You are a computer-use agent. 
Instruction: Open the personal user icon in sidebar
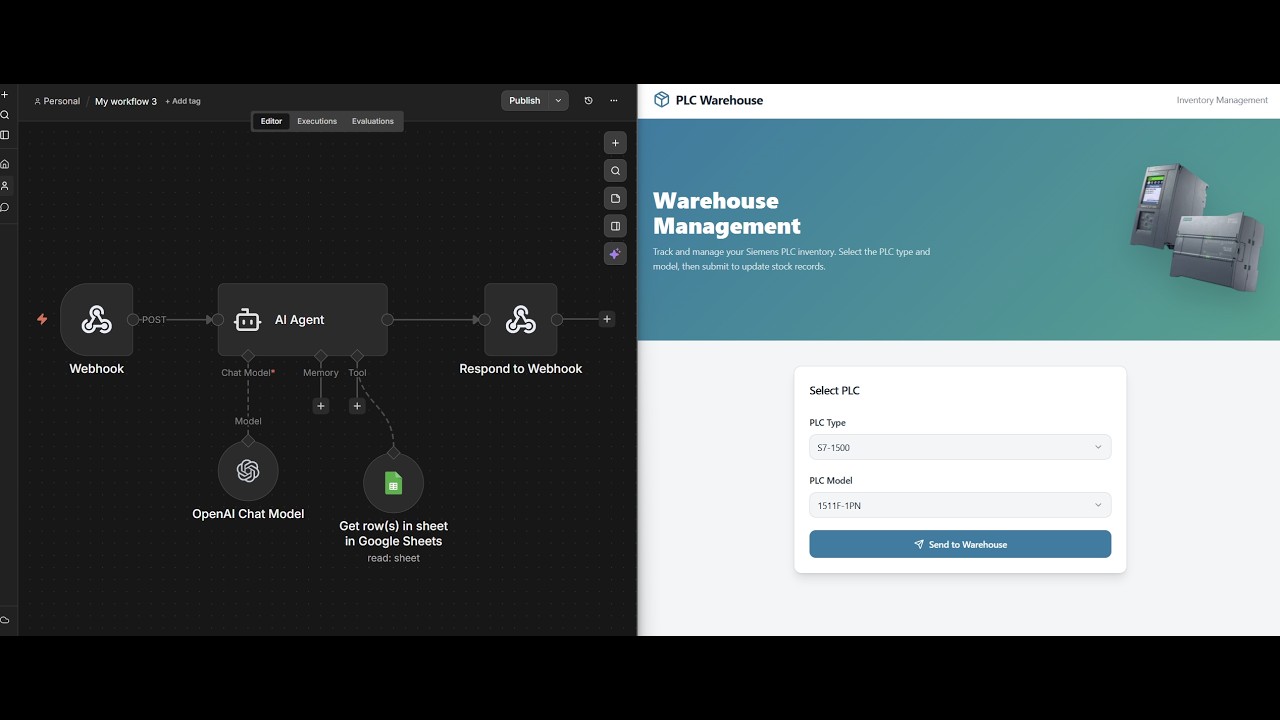pyautogui.click(x=5, y=186)
